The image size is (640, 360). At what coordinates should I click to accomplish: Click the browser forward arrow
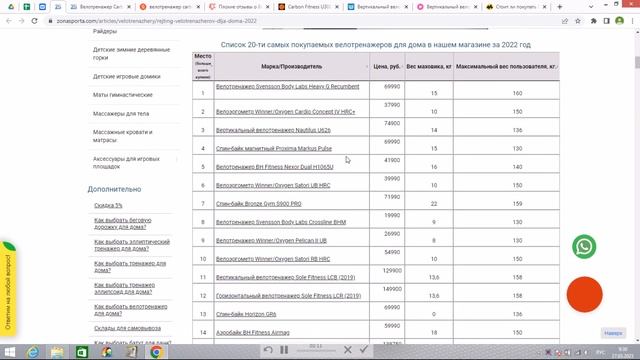[x=22, y=21]
